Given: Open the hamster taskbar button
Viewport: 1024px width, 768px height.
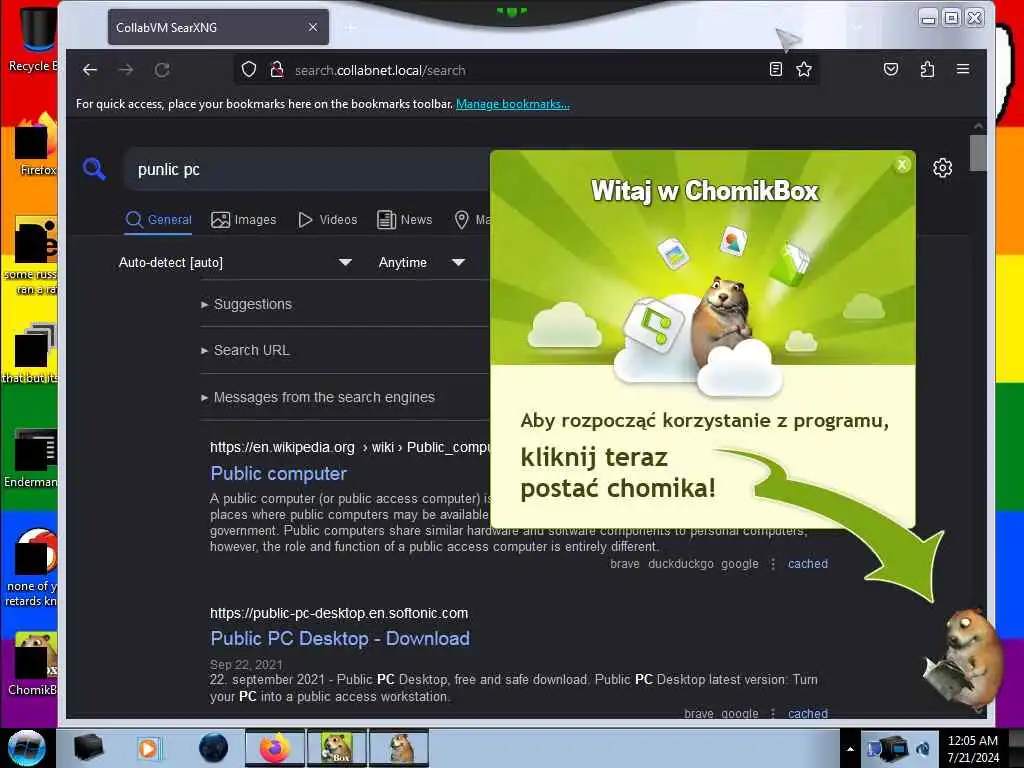Looking at the screenshot, I should pyautogui.click(x=399, y=748).
